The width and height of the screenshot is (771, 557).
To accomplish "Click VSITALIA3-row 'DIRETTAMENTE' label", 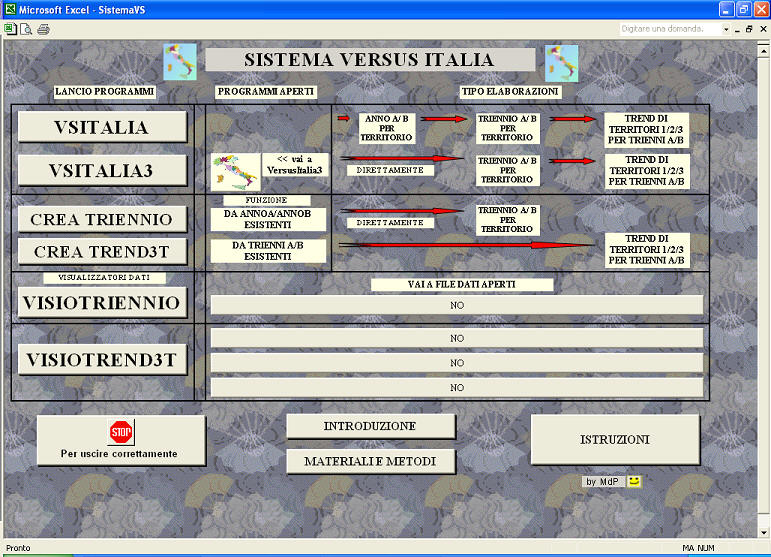I will click(390, 170).
